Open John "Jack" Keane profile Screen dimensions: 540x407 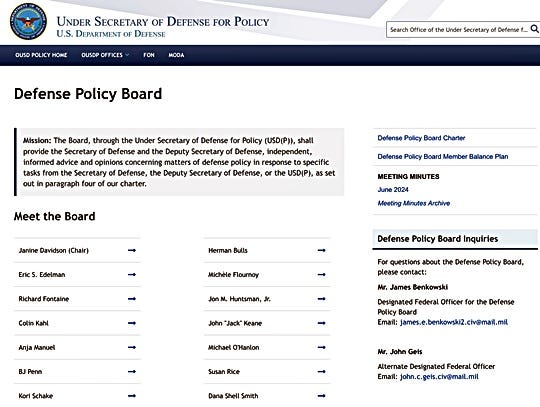pos(235,323)
